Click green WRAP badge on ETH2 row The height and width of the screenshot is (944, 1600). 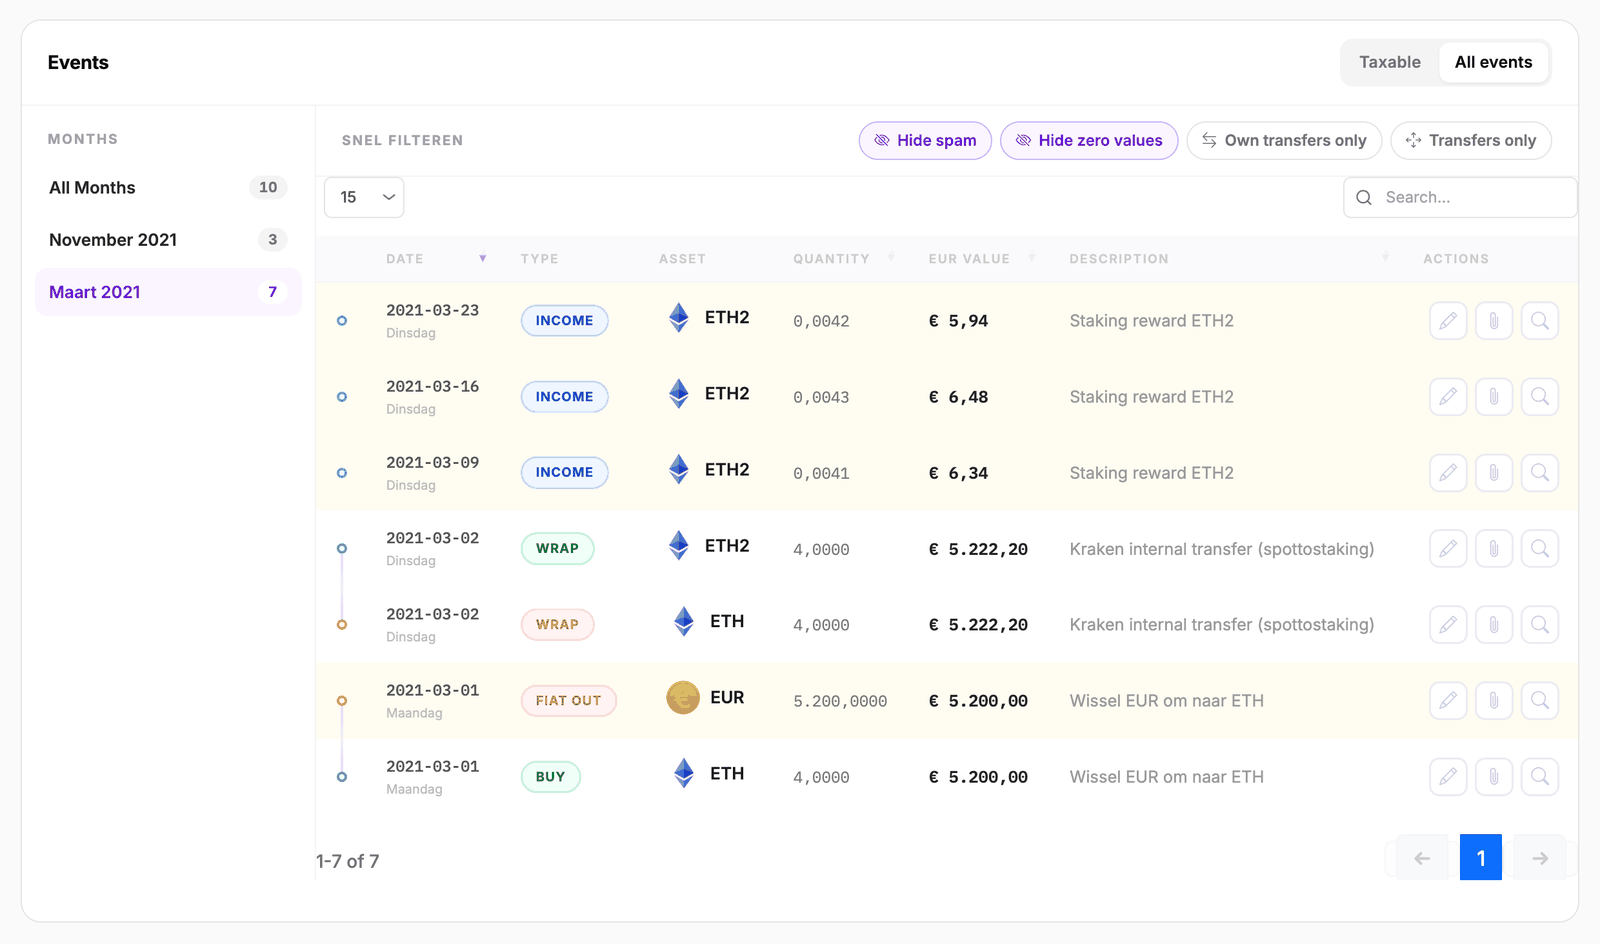pos(557,549)
